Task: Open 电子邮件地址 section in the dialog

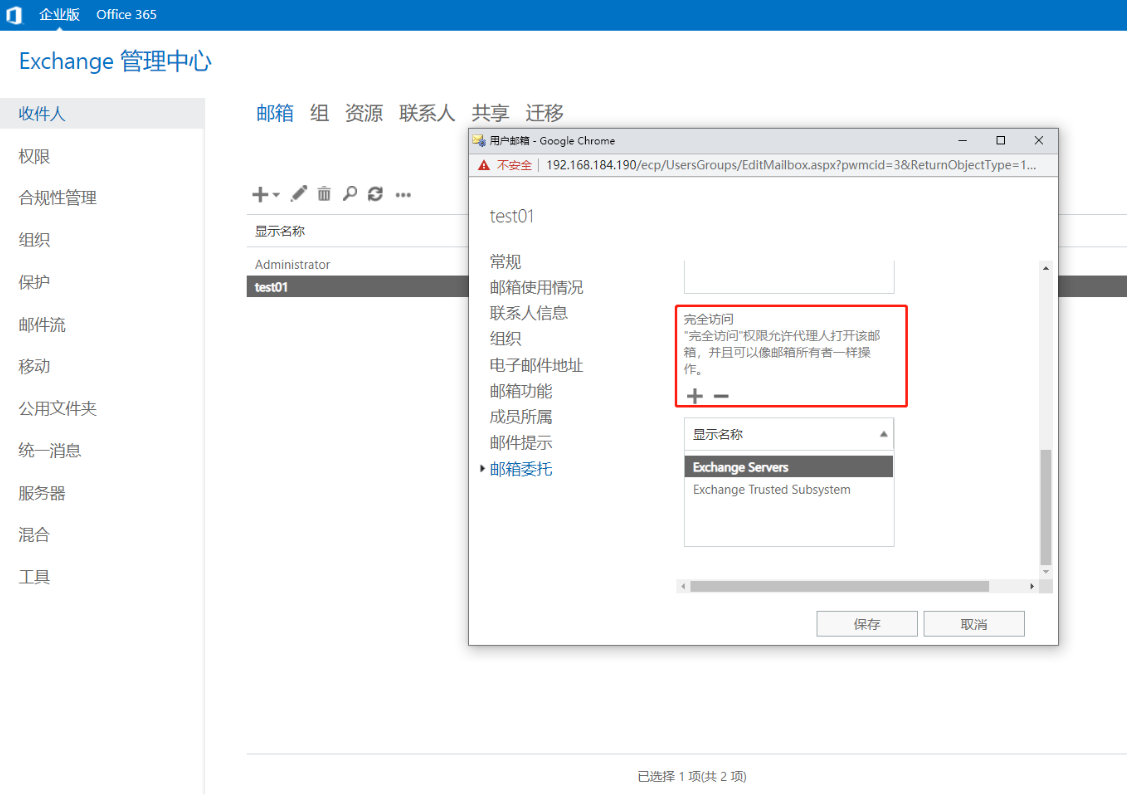Action: [536, 365]
